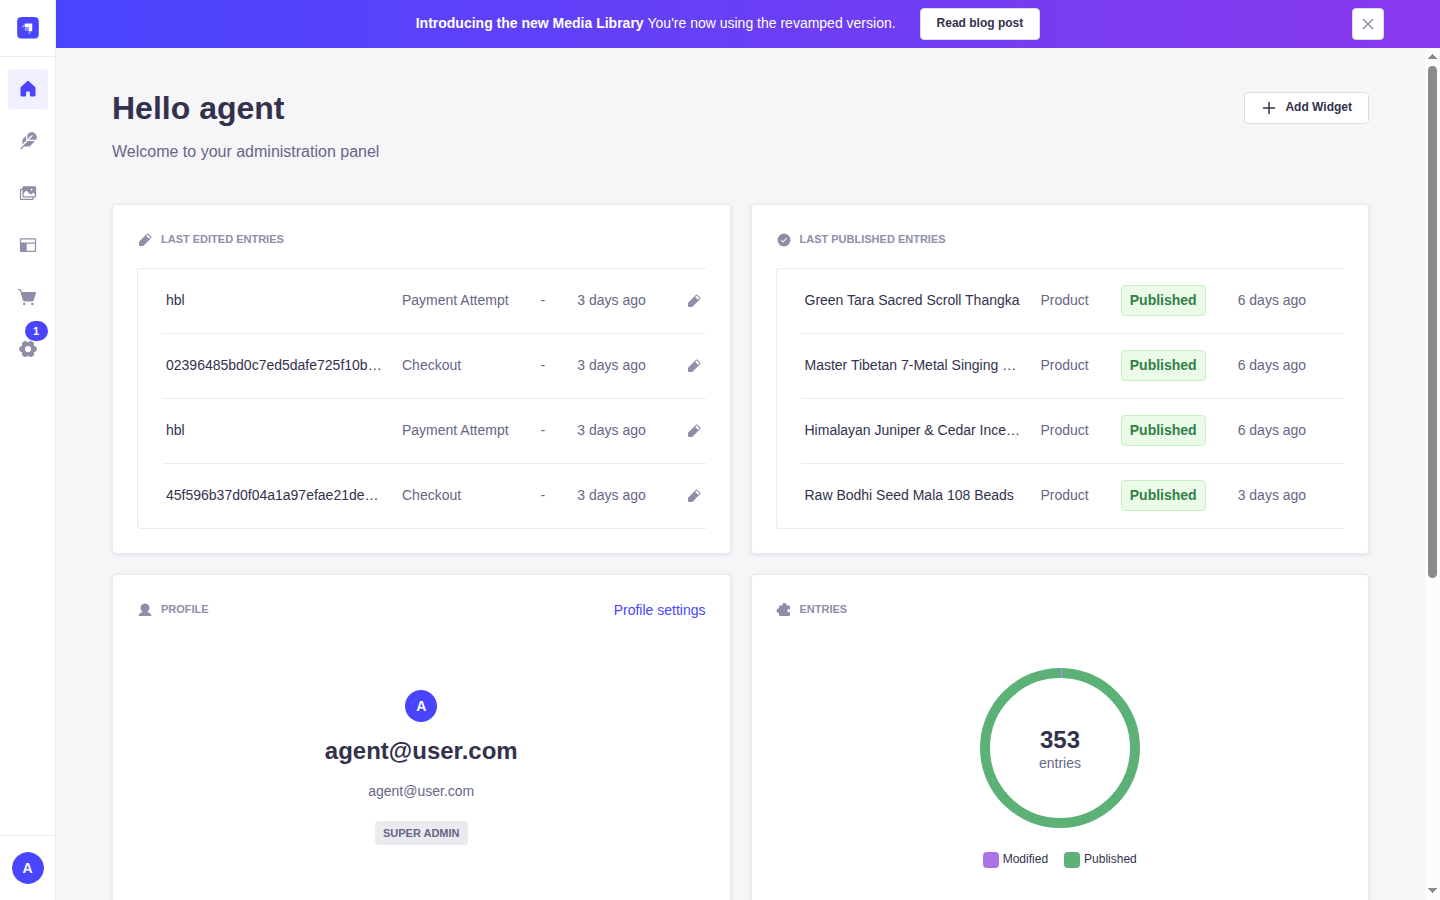Click the Last Published Entries widget title

[872, 240]
